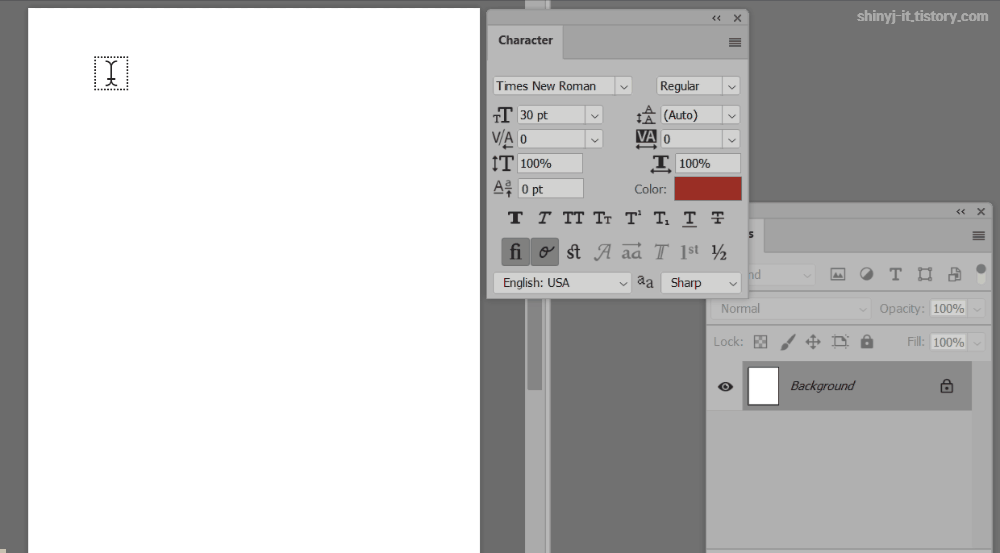1000x553 pixels.
Task: Toggle Strikethrough text style
Action: pos(717,218)
